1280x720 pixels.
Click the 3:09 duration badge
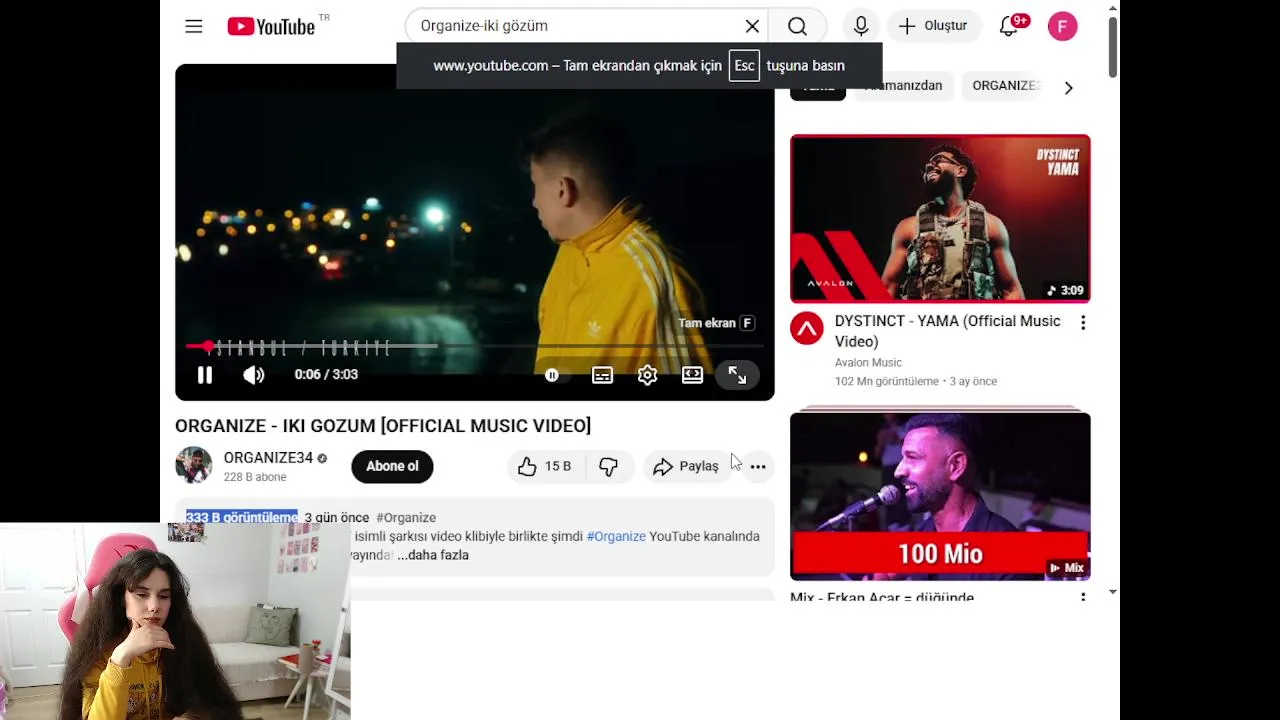1065,290
